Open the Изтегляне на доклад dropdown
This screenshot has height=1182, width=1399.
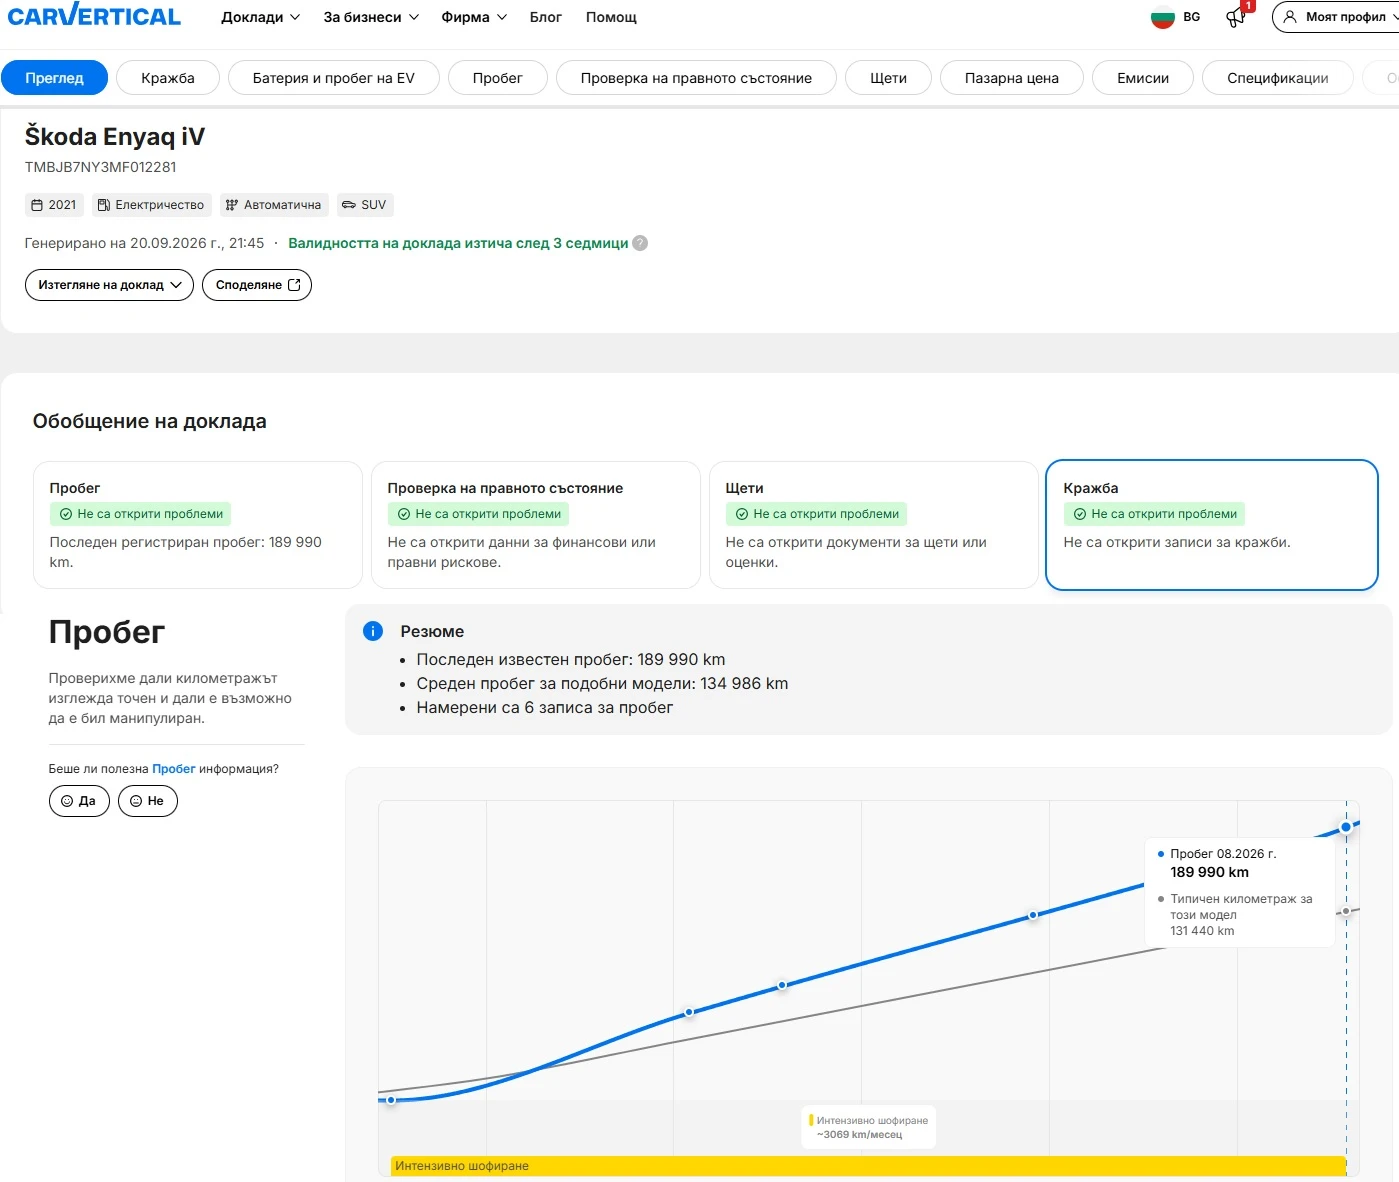point(109,285)
